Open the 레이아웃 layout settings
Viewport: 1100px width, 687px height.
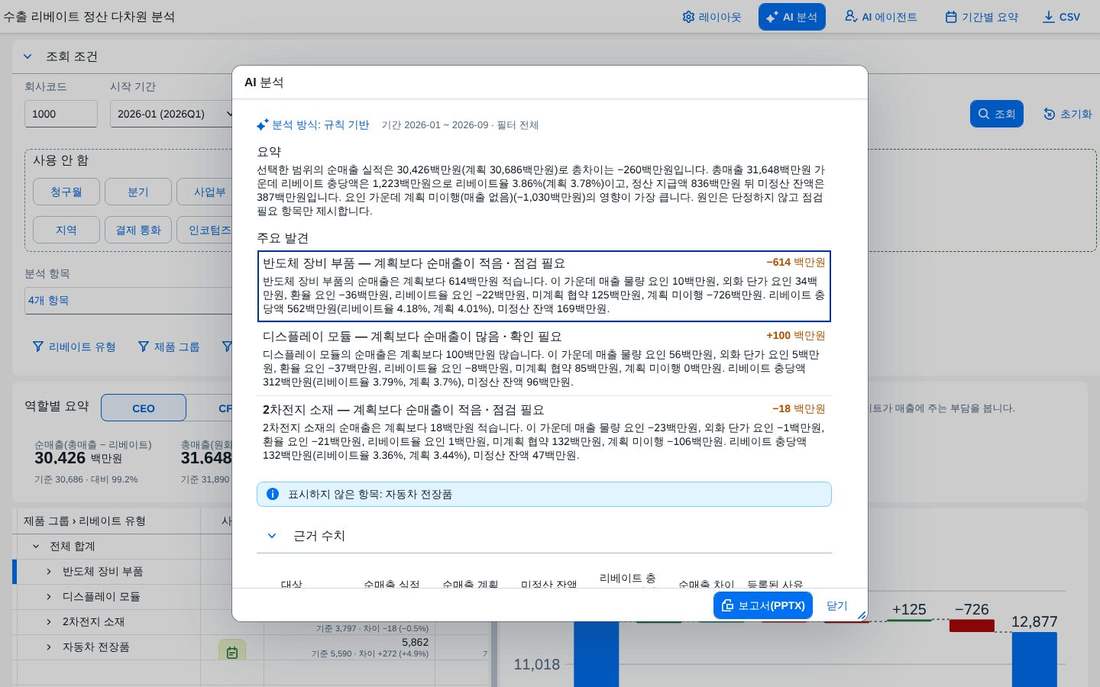[711, 17]
